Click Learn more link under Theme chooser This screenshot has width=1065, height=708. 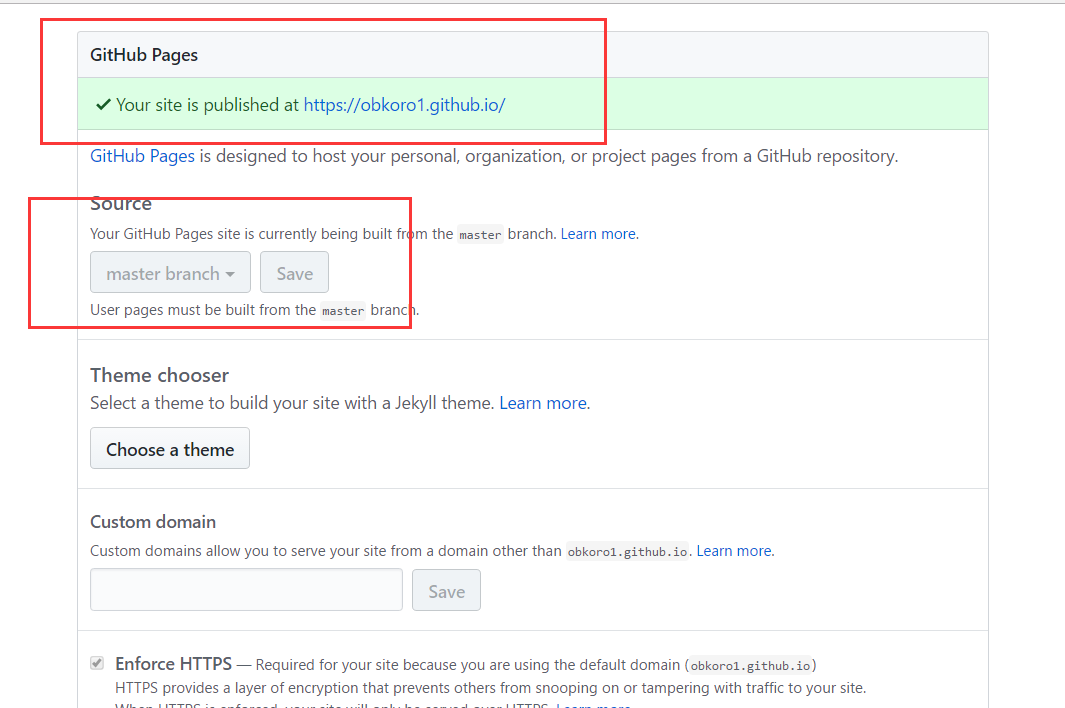coord(543,403)
